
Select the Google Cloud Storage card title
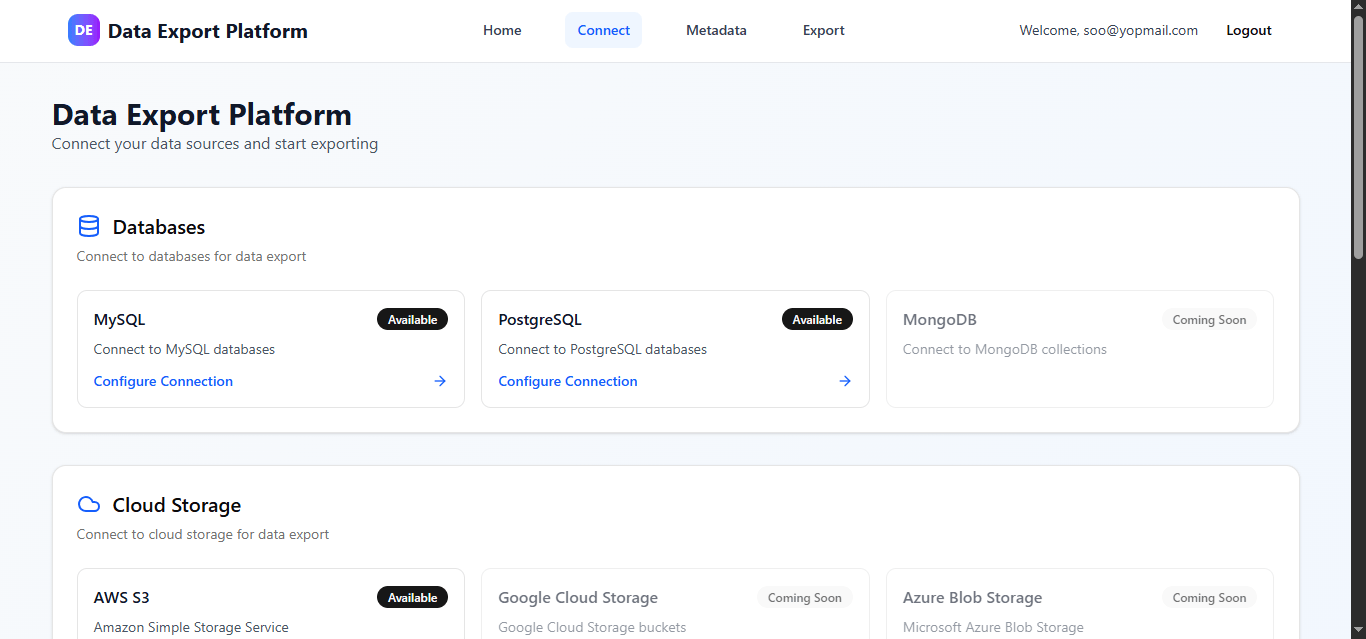(578, 598)
